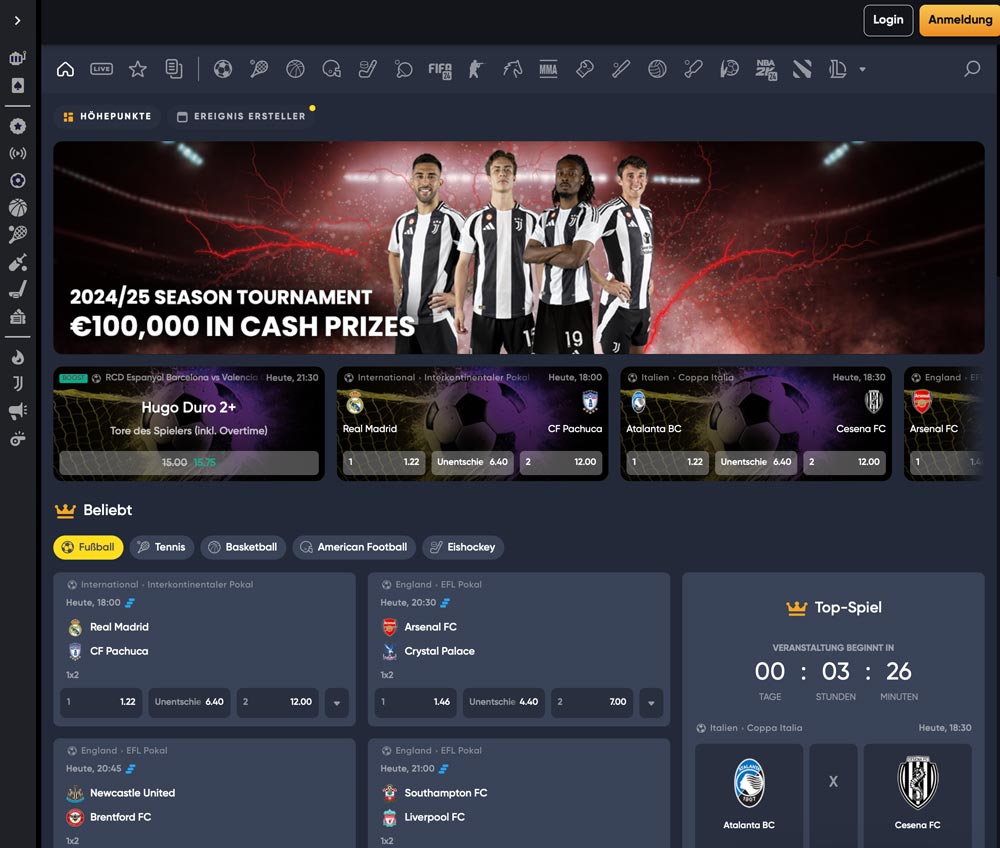Pick odds 1.22 for Atalanta BC in featured card
The height and width of the screenshot is (848, 1000).
tap(668, 462)
